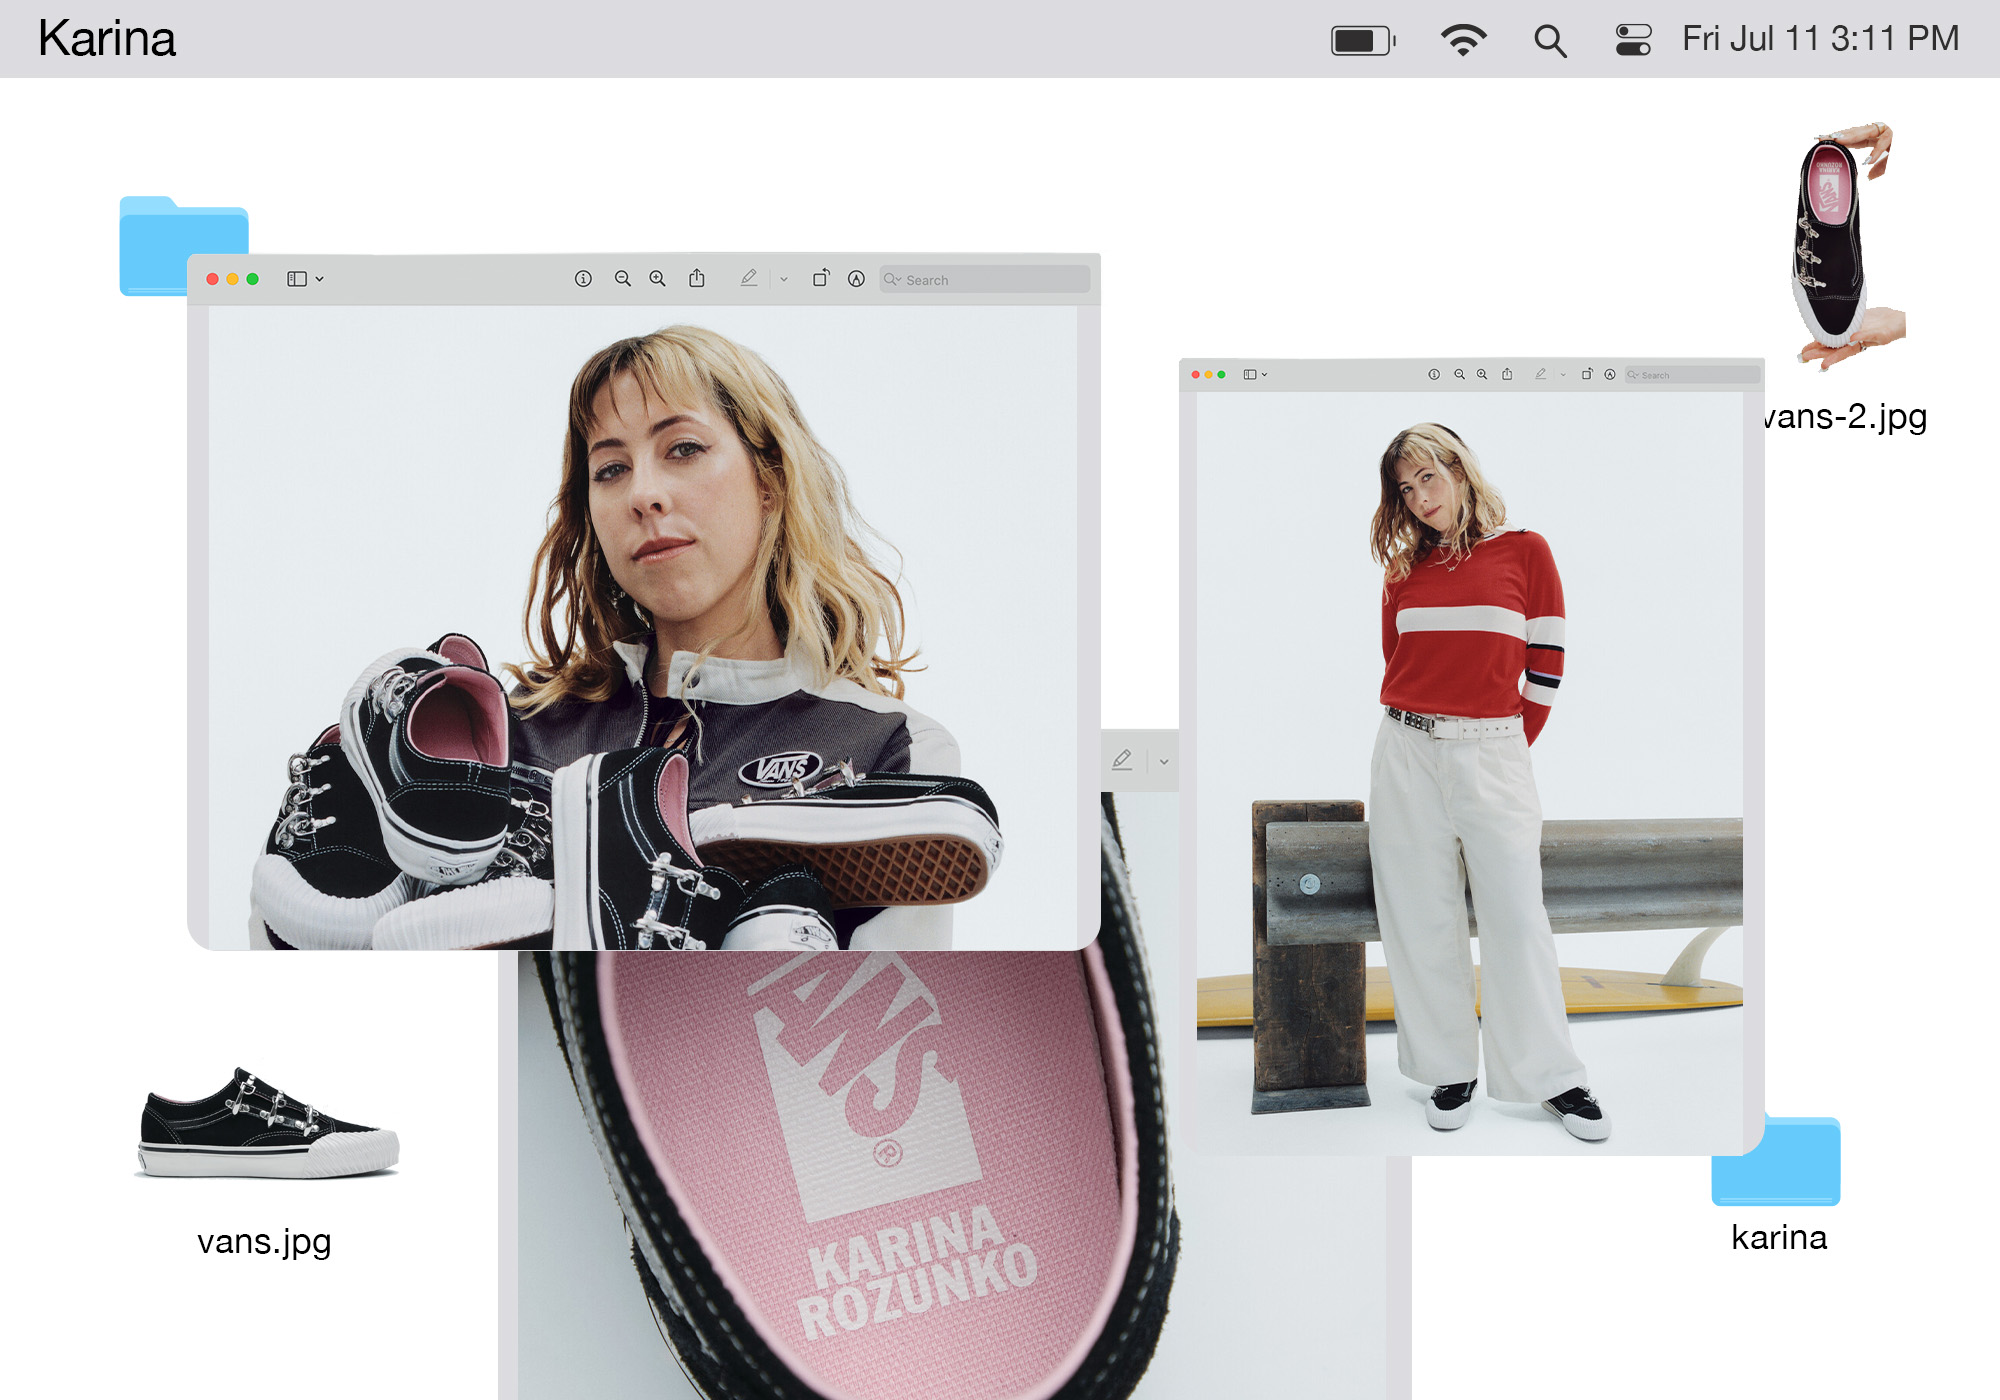Expand markup chevron in the red sweater window
The image size is (2000, 1400).
tap(1563, 375)
